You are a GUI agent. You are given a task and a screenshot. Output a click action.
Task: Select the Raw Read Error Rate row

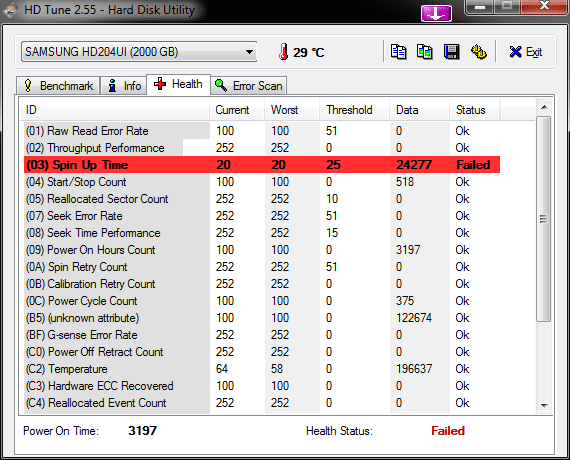[x=262, y=131]
